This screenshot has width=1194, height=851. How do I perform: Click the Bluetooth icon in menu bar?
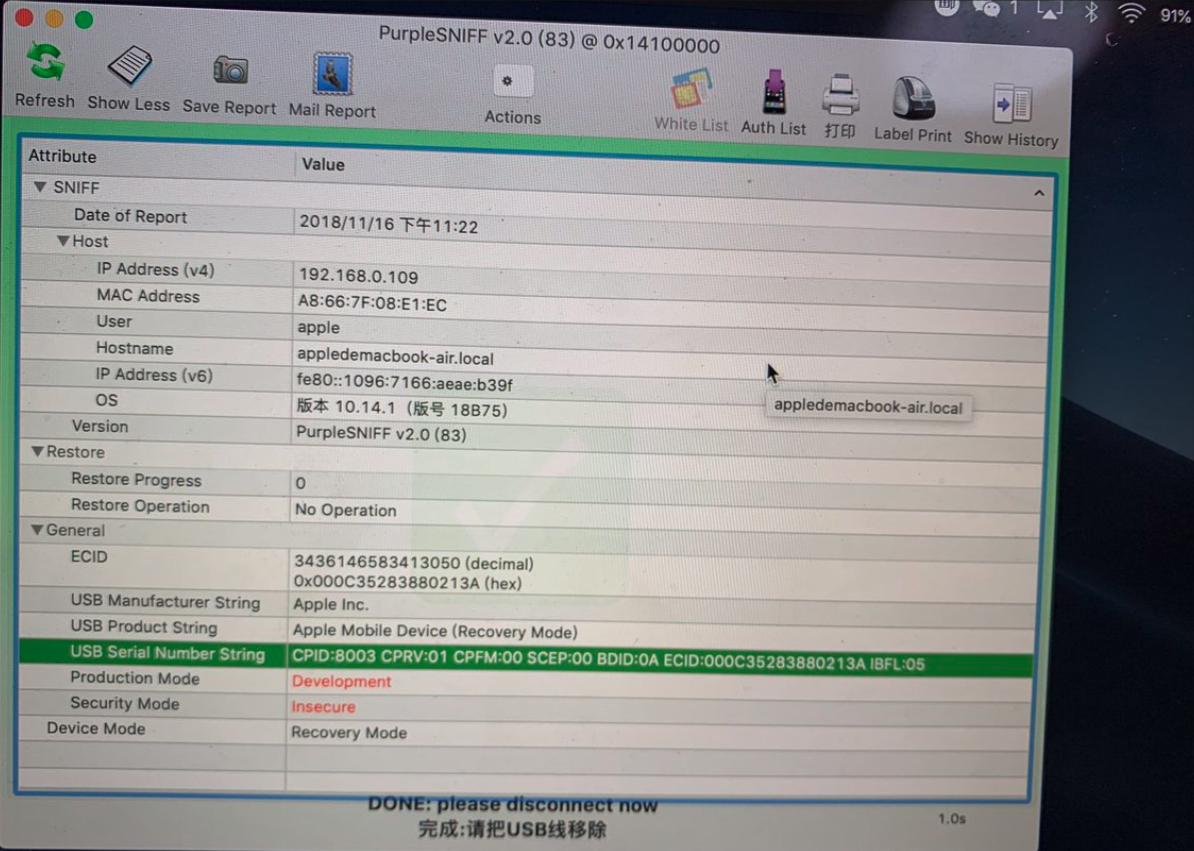(x=1091, y=11)
